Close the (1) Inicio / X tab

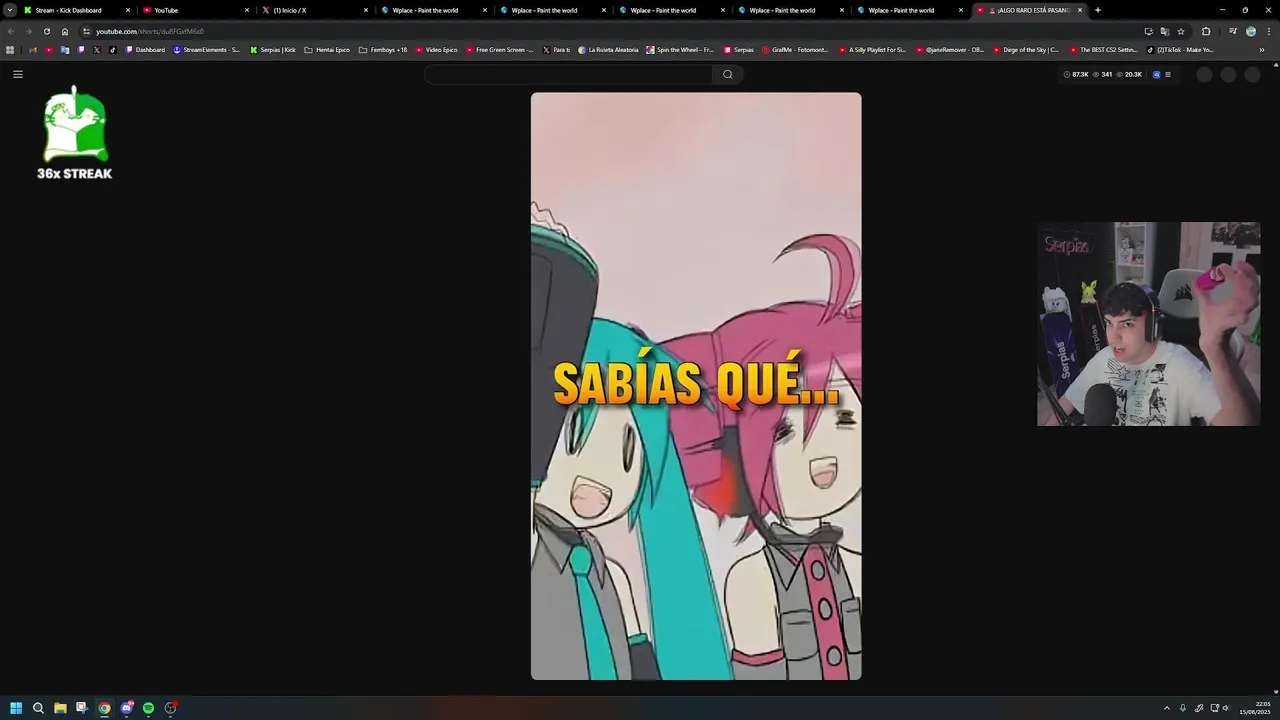point(366,10)
